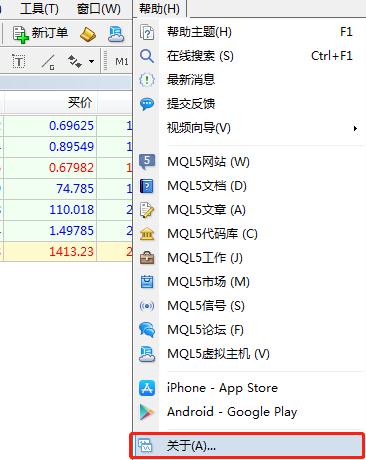
Task: Open 最新消息 latest news entry
Action: [x=248, y=80]
